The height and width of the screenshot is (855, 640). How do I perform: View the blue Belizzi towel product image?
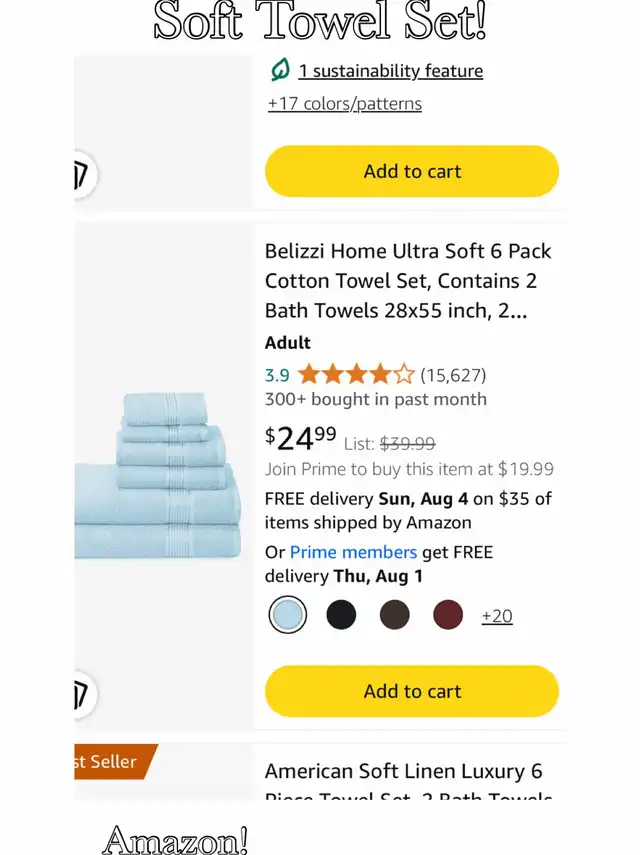pyautogui.click(x=158, y=475)
